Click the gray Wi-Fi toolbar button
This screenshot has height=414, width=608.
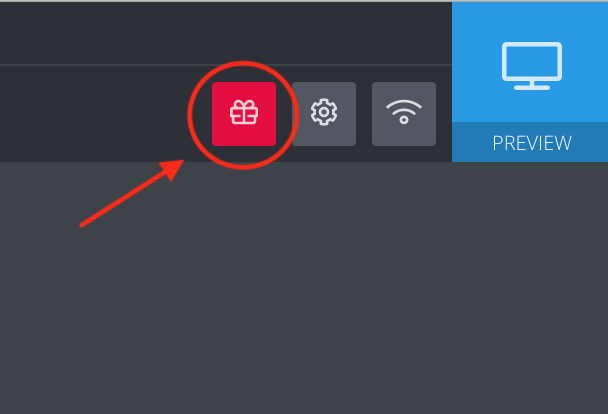tap(404, 114)
